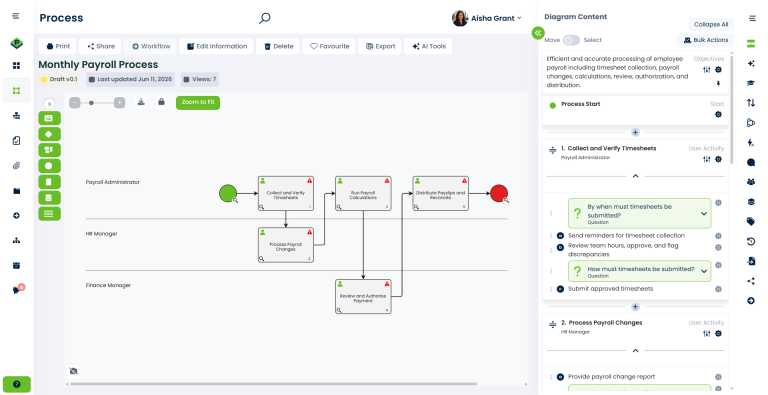Add step with plus below Process Start

pyautogui.click(x=635, y=132)
